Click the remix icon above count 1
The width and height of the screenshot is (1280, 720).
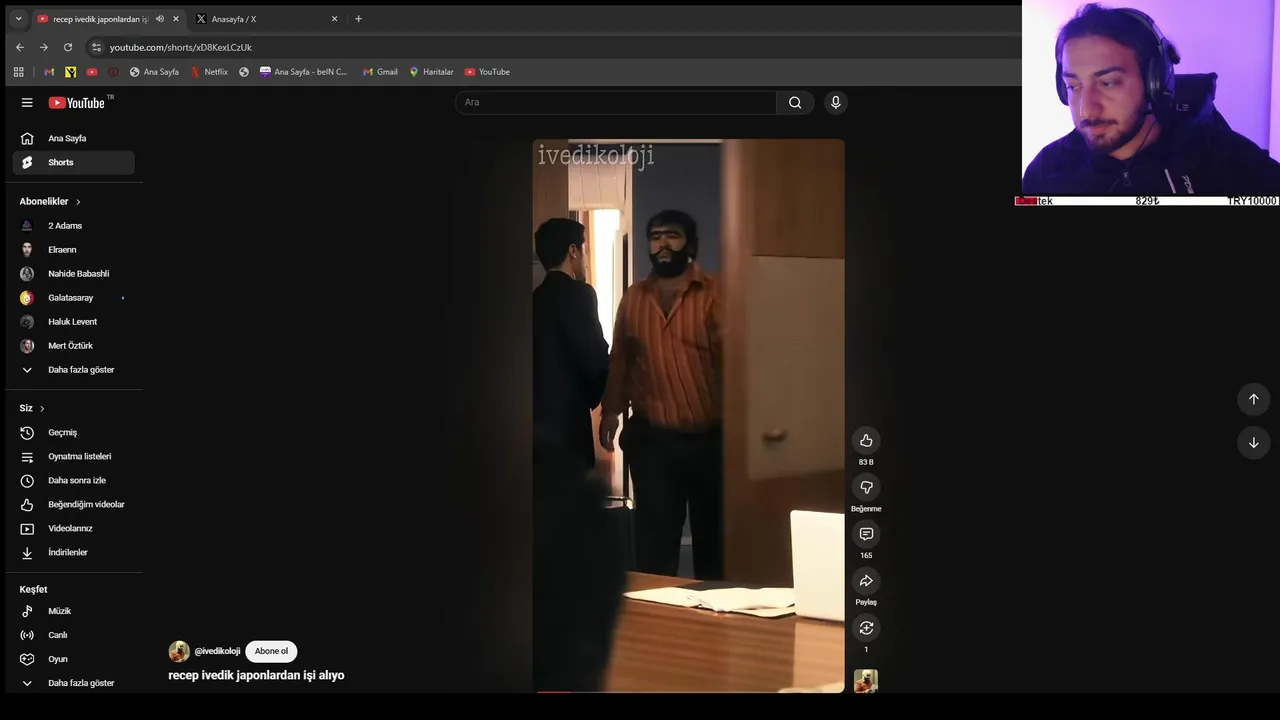coord(866,628)
